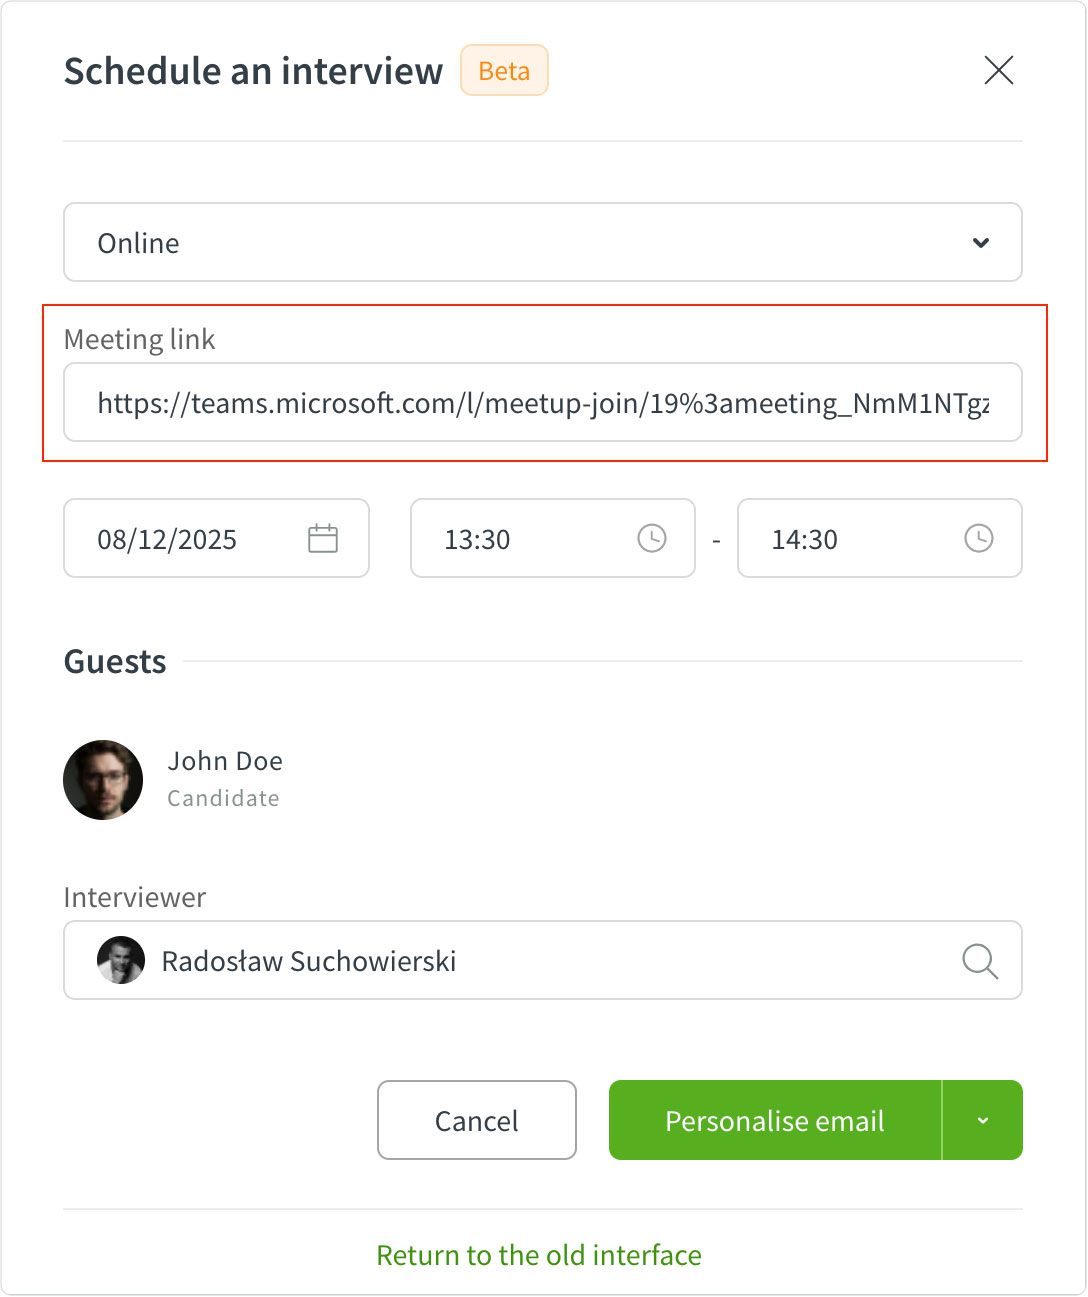Click John Doe's candidate avatar

[x=103, y=780]
